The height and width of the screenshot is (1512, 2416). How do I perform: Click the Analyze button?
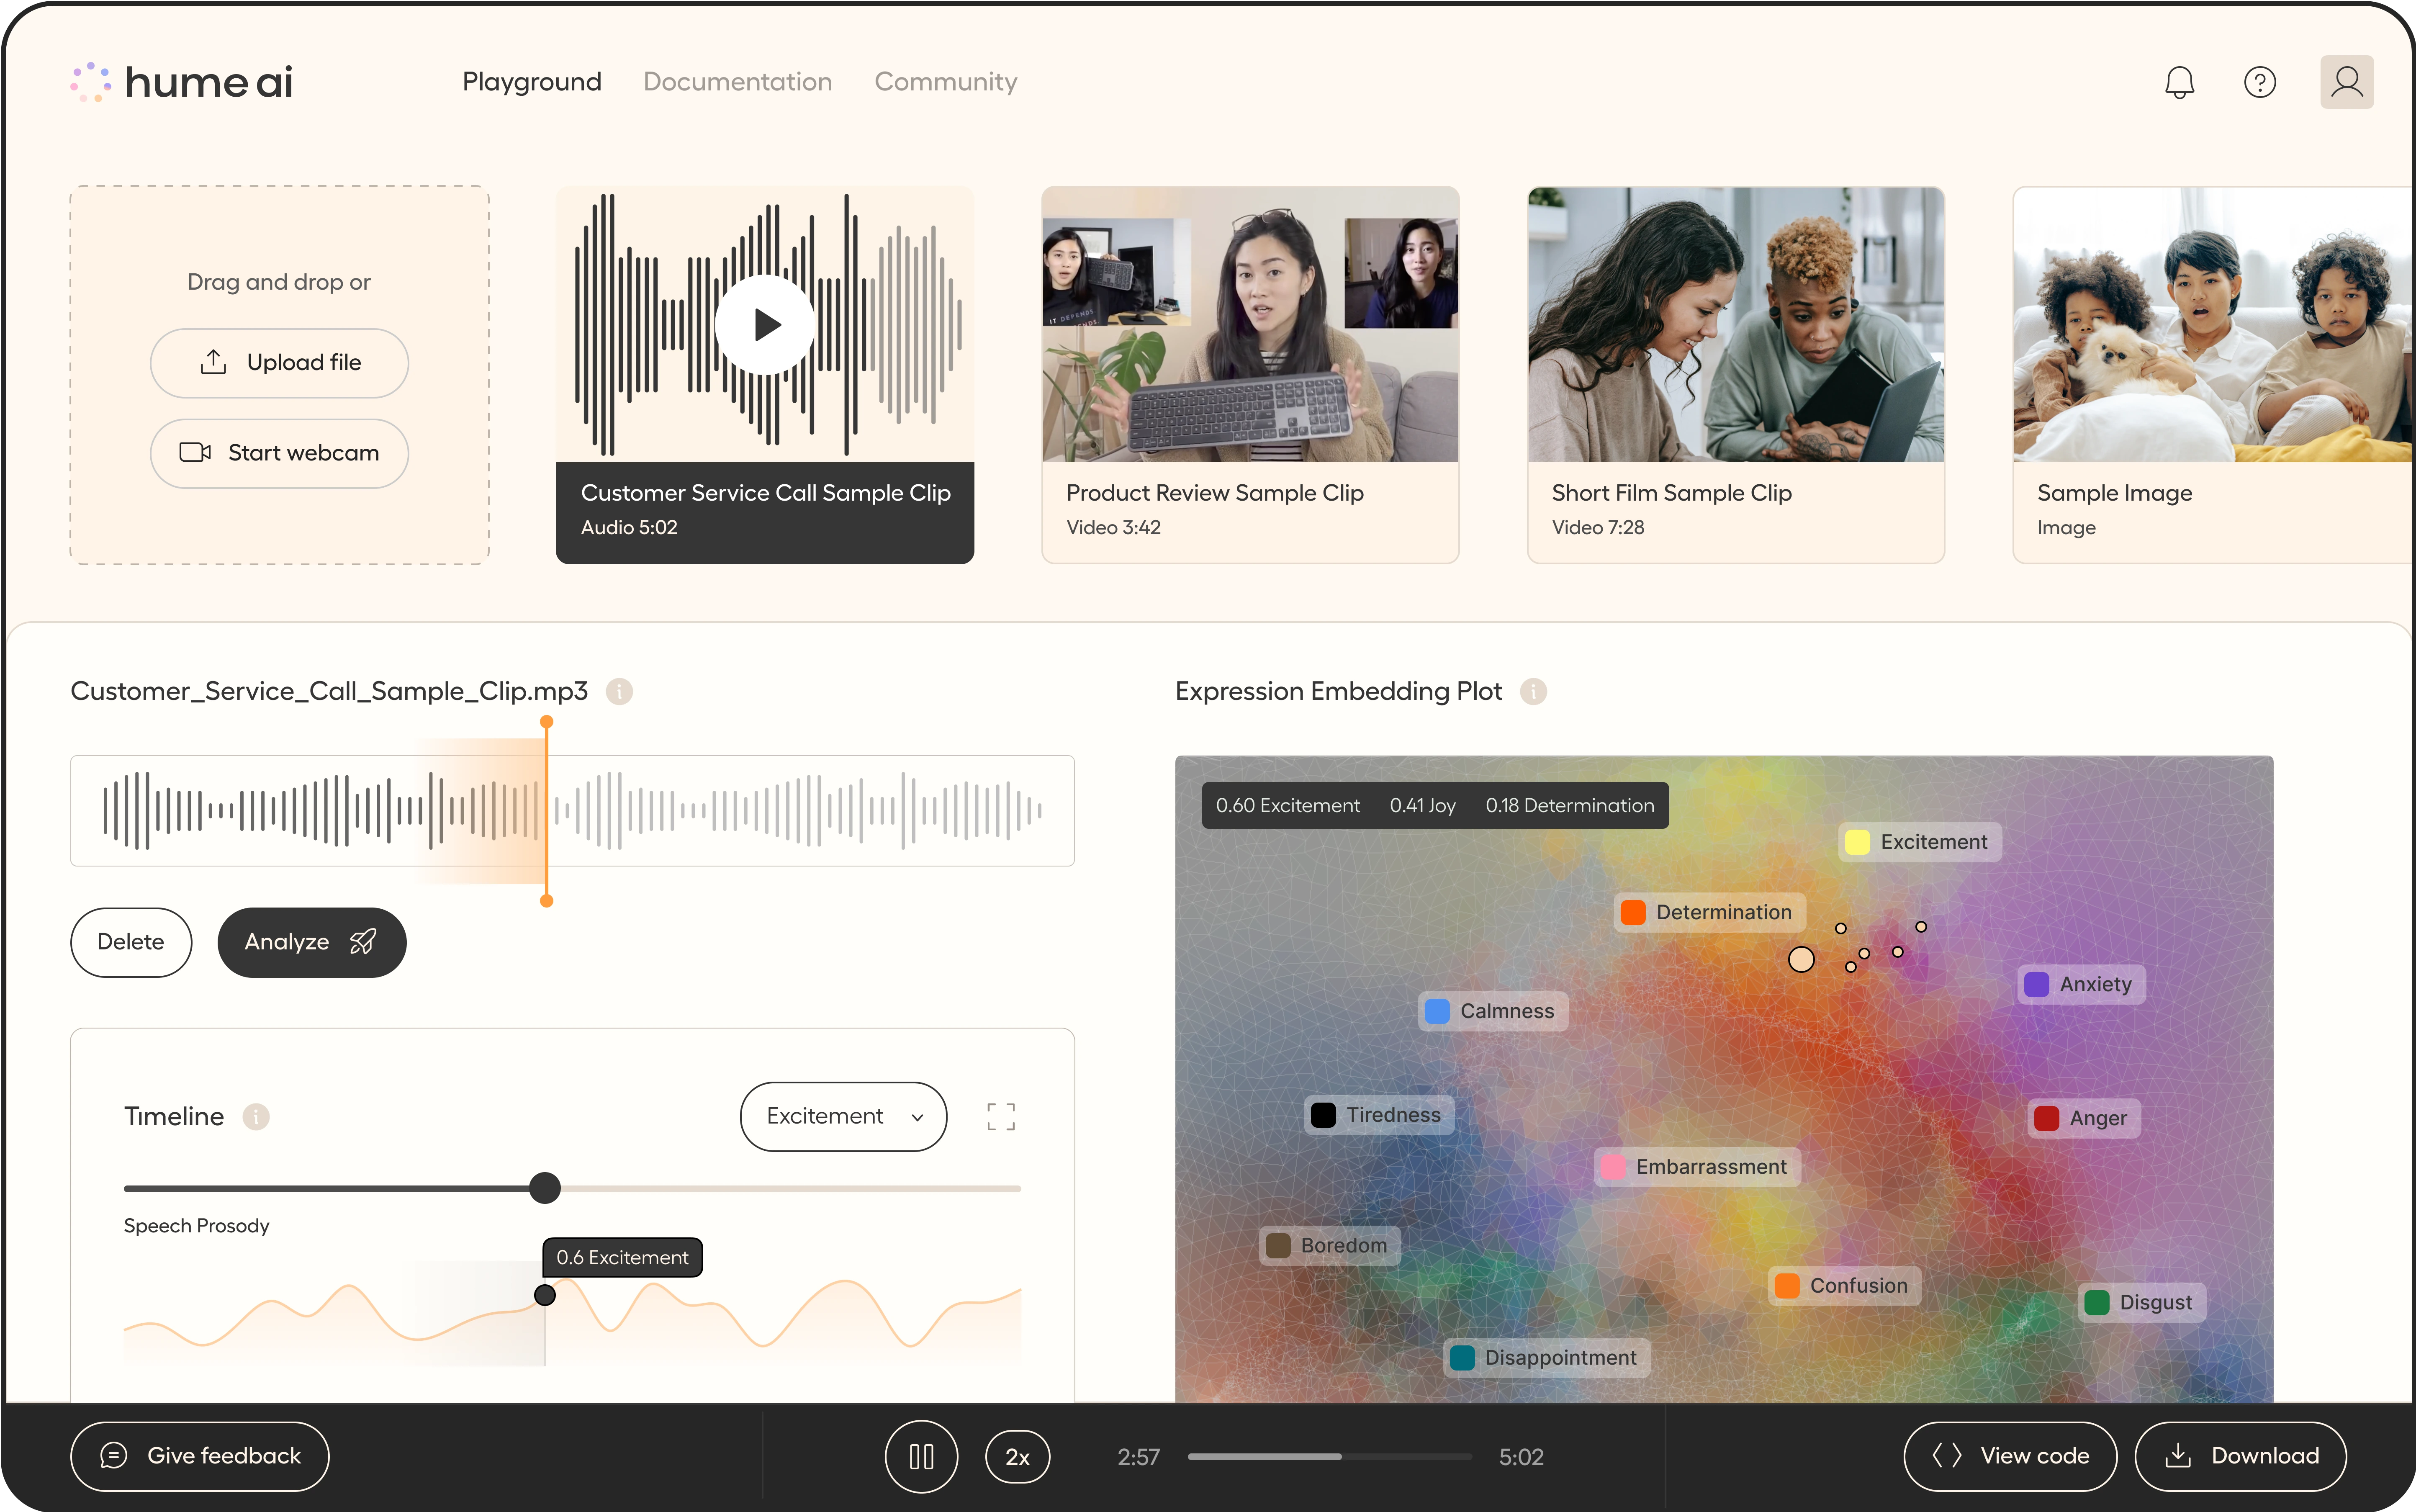tap(311, 942)
